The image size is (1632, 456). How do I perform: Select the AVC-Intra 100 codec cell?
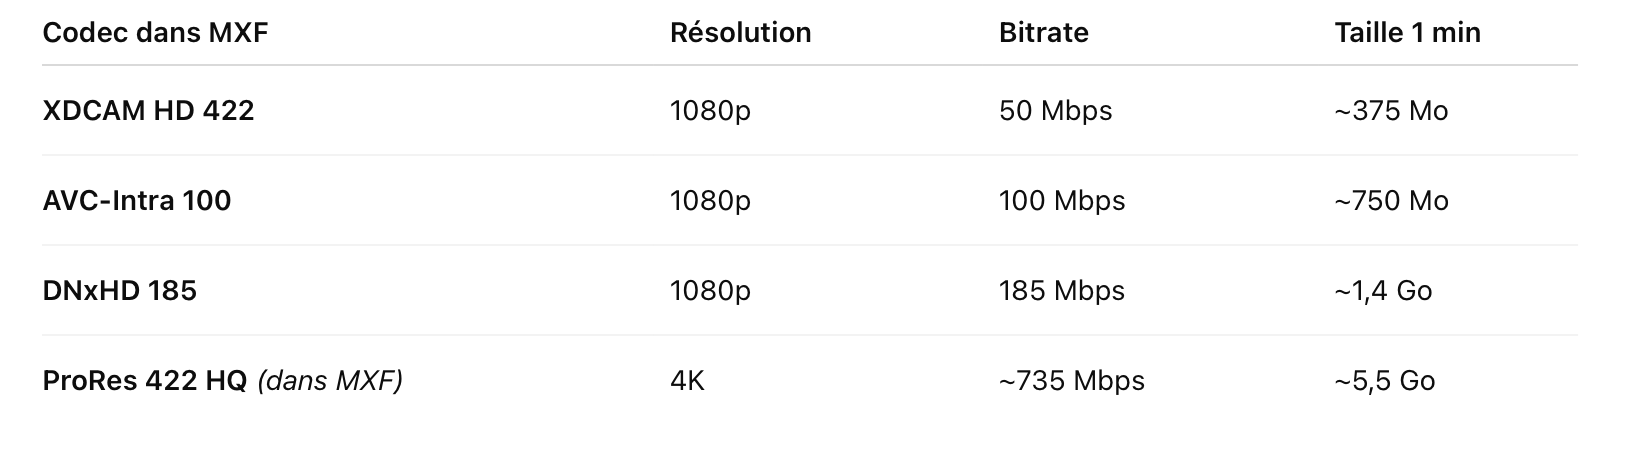click(137, 200)
